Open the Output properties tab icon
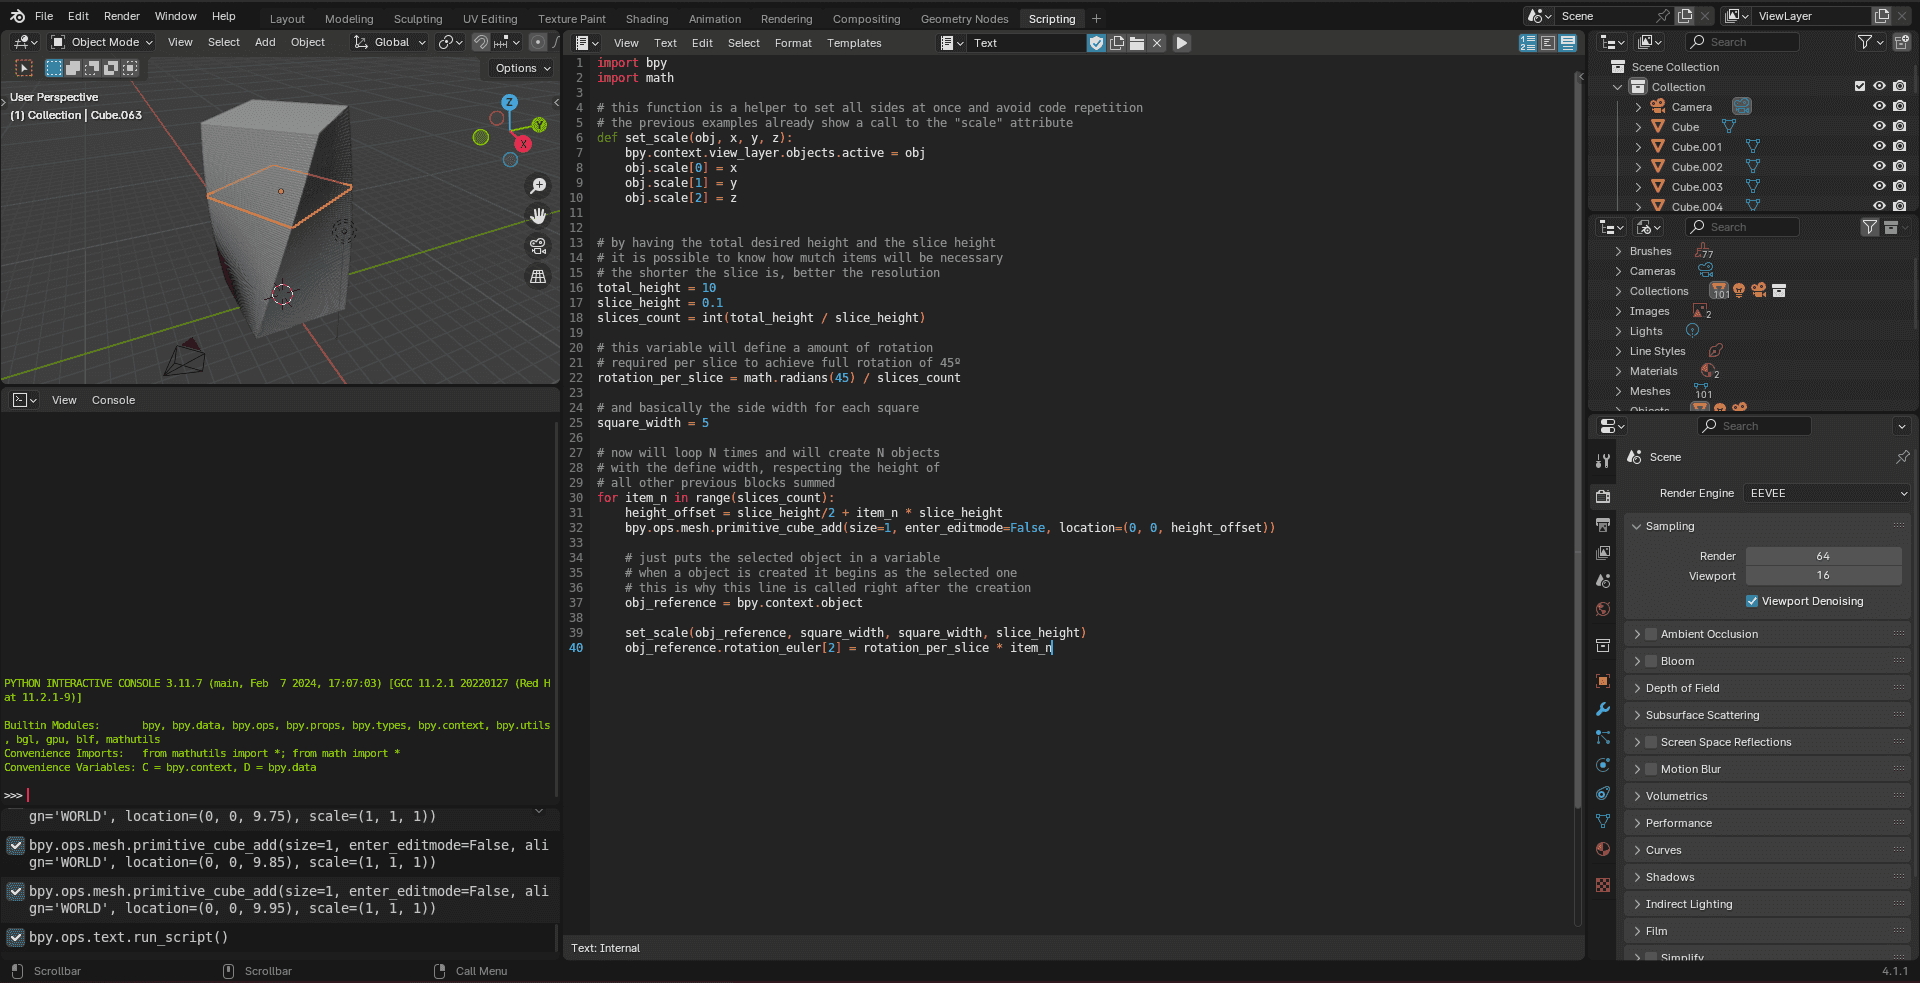1920x983 pixels. [x=1603, y=525]
